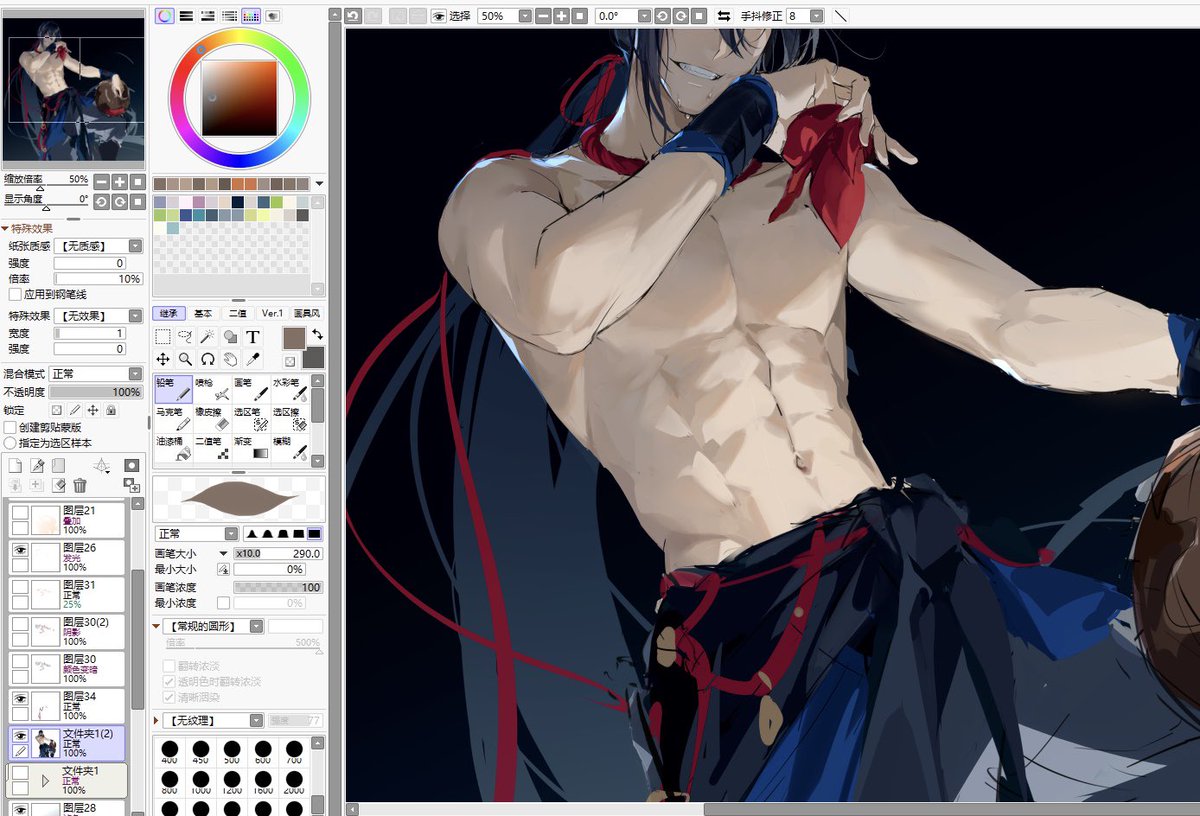Swap foreground and background colors
Screen dimensions: 1200x816
tap(317, 334)
